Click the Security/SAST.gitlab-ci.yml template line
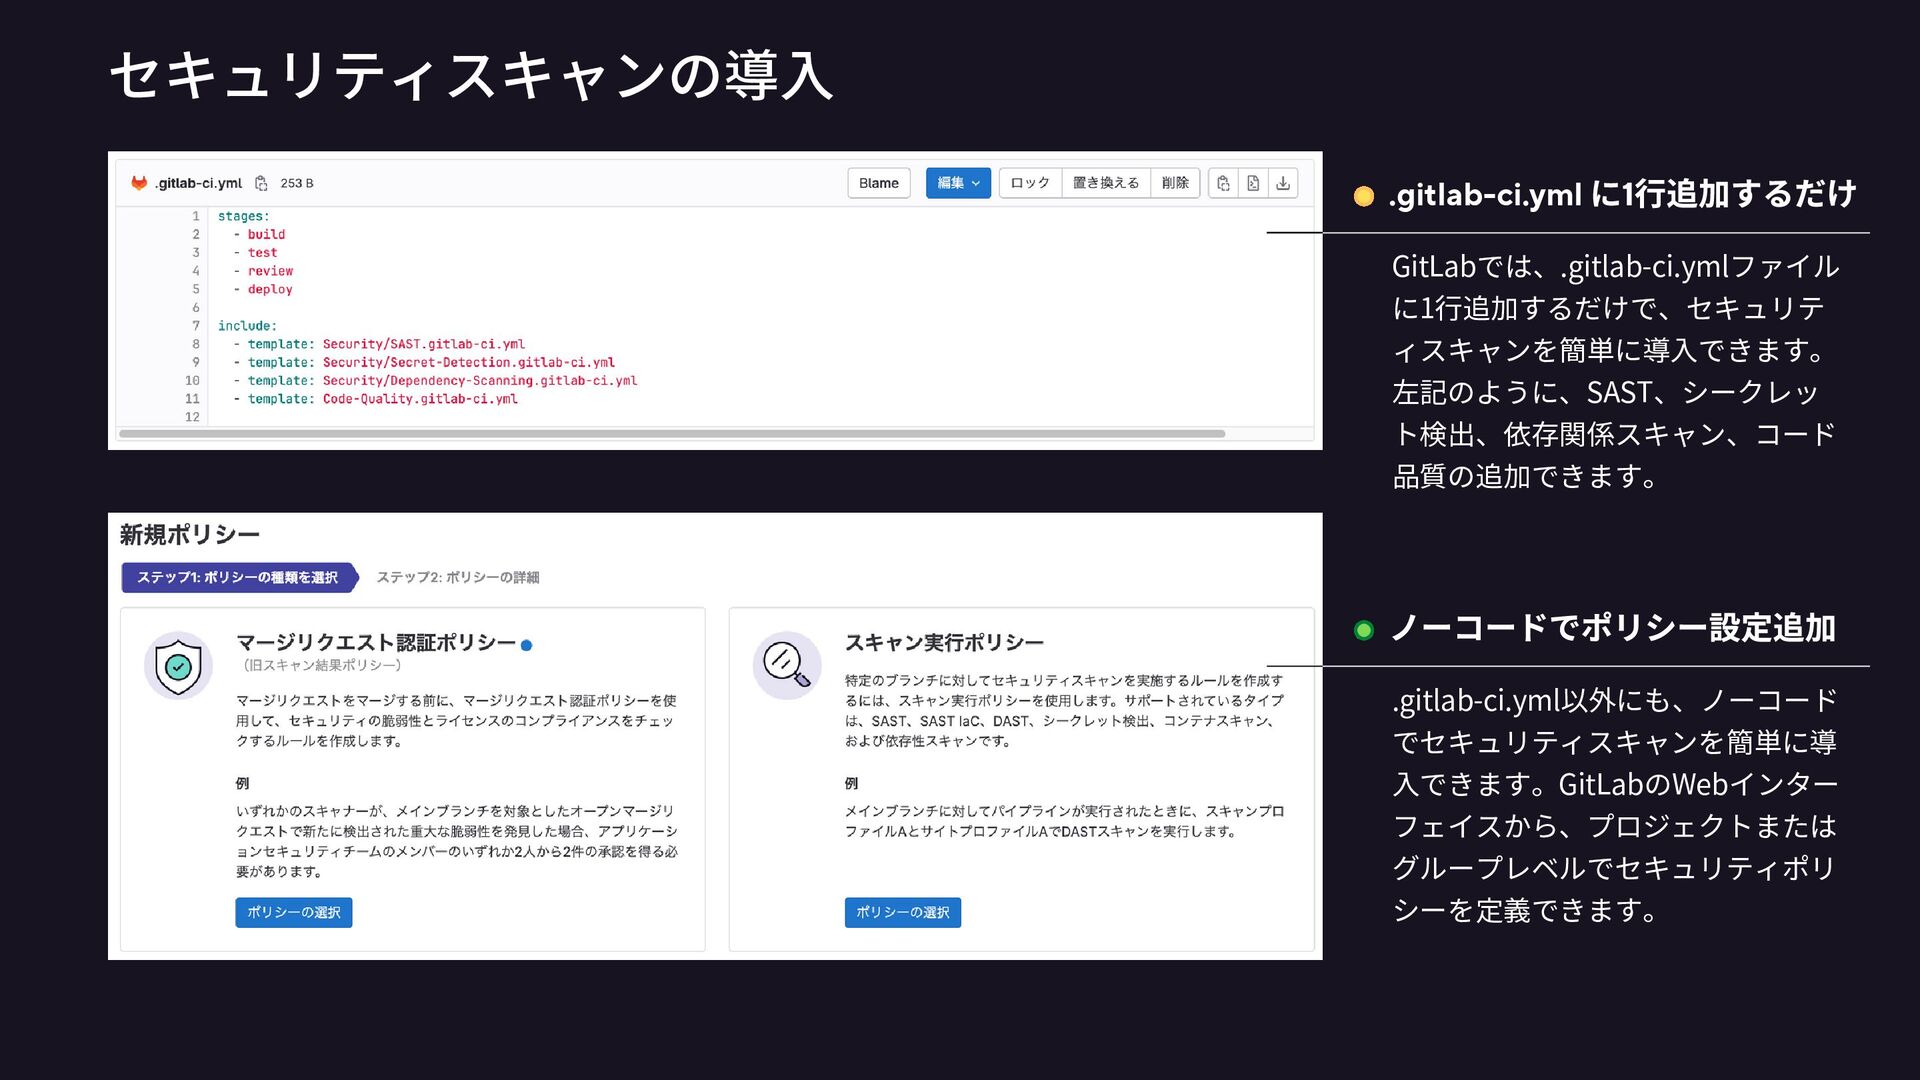1920x1080 pixels. point(423,344)
